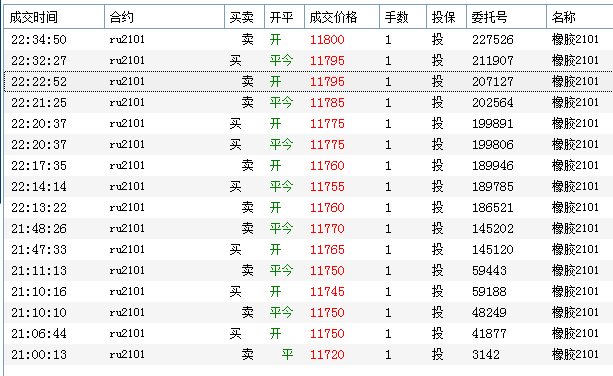Click order number 145120

[493, 250]
